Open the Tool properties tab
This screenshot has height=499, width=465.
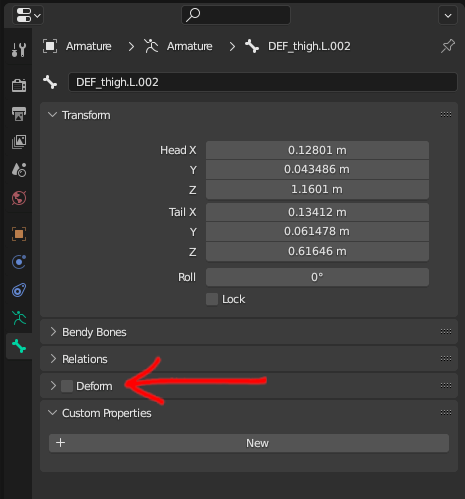pos(19,50)
